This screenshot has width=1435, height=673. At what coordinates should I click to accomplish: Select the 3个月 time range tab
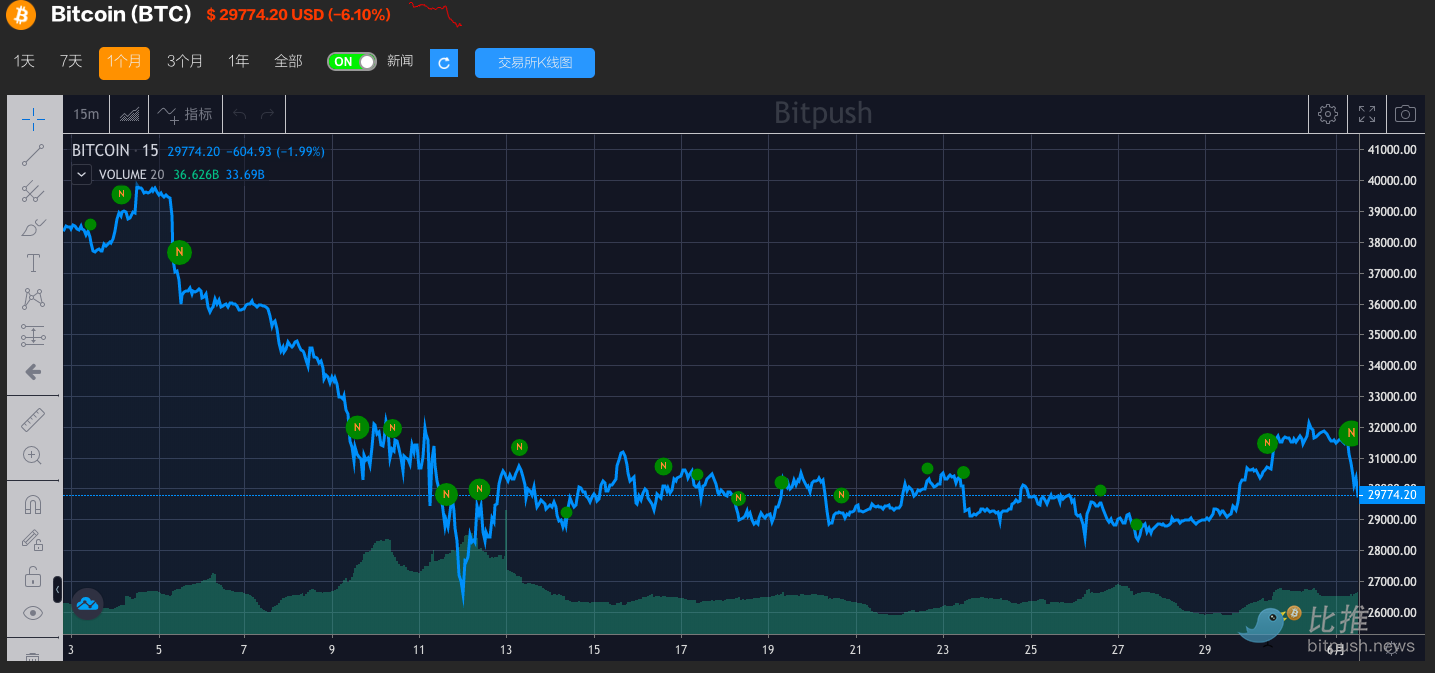pyautogui.click(x=185, y=62)
